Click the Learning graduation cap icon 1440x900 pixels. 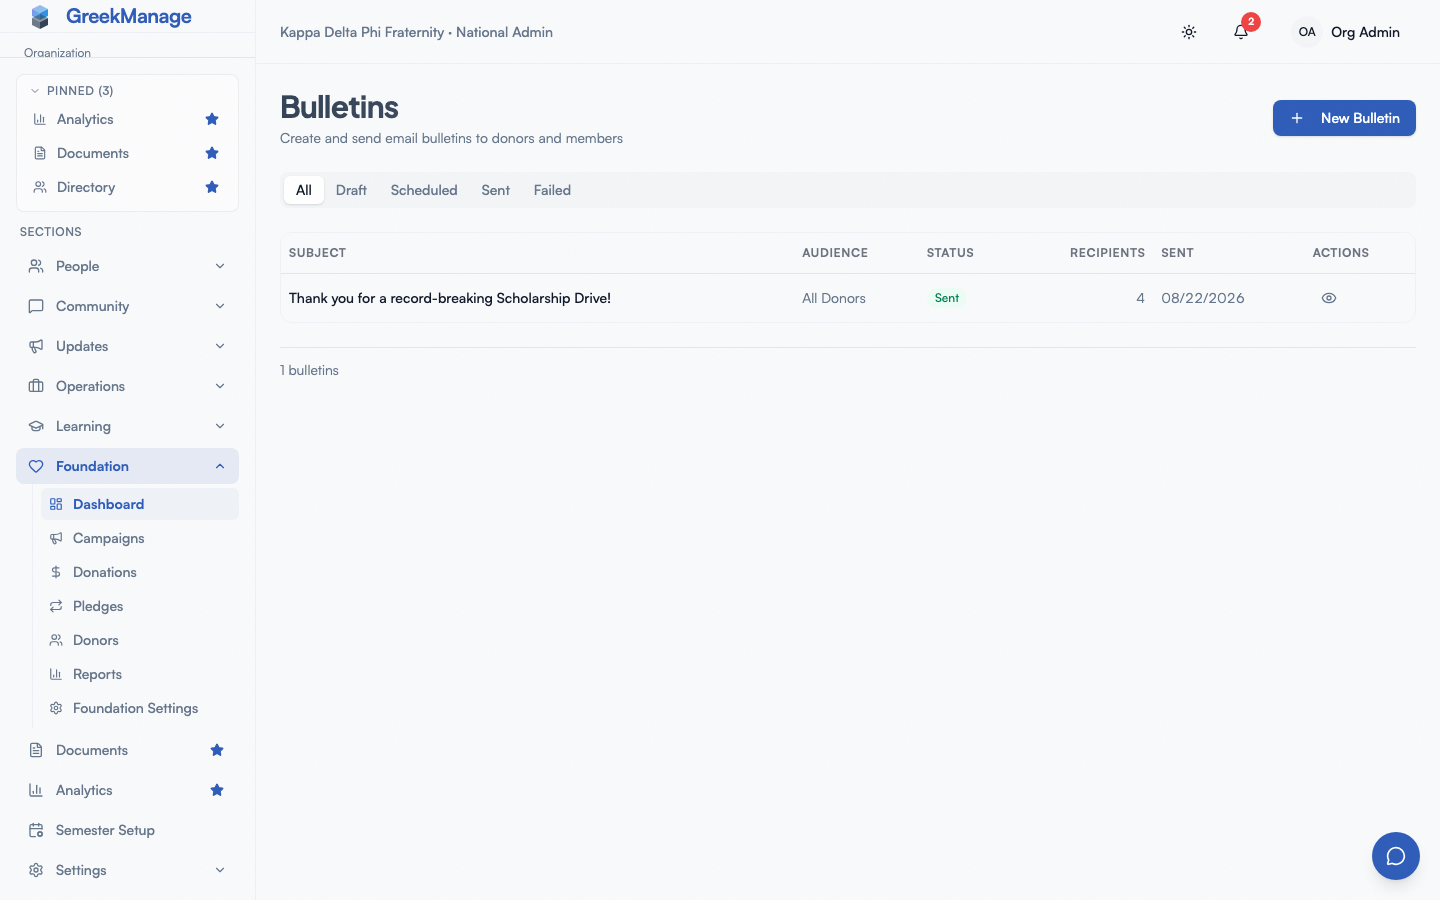tap(36, 426)
